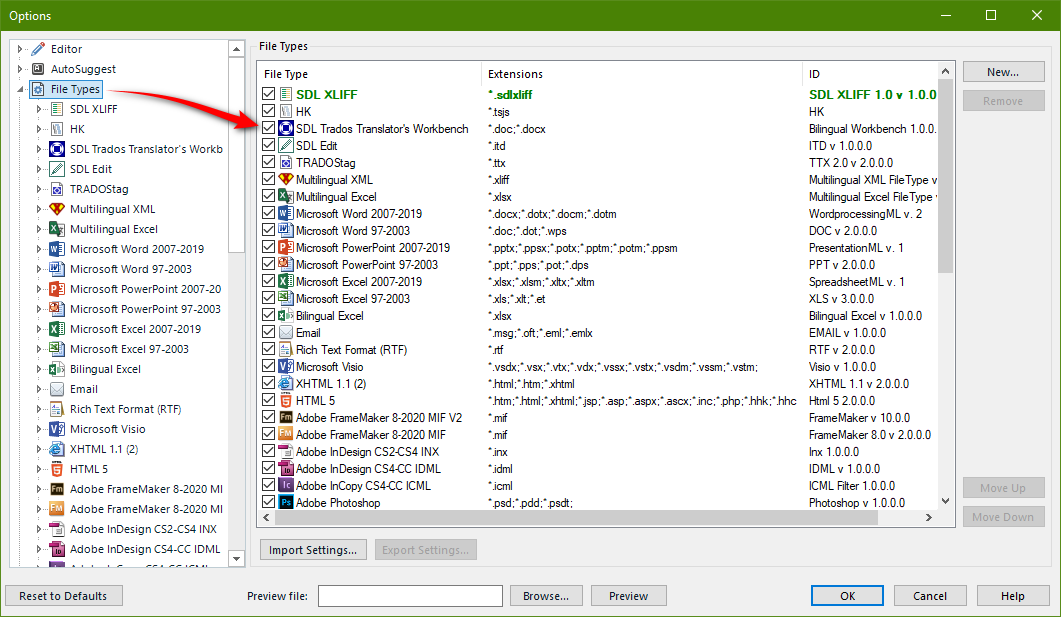Click SDL Trados Translator's Workbench icon in list
The height and width of the screenshot is (617, 1061).
286,128
